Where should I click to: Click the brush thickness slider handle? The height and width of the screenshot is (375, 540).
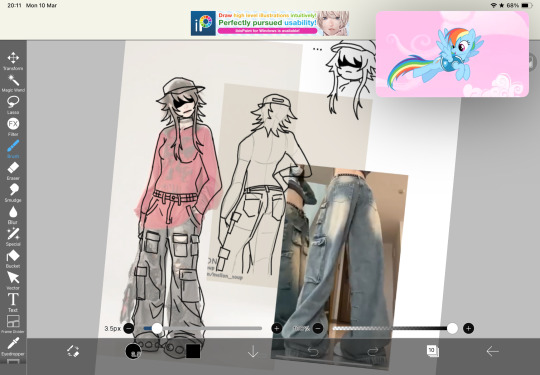point(157,328)
